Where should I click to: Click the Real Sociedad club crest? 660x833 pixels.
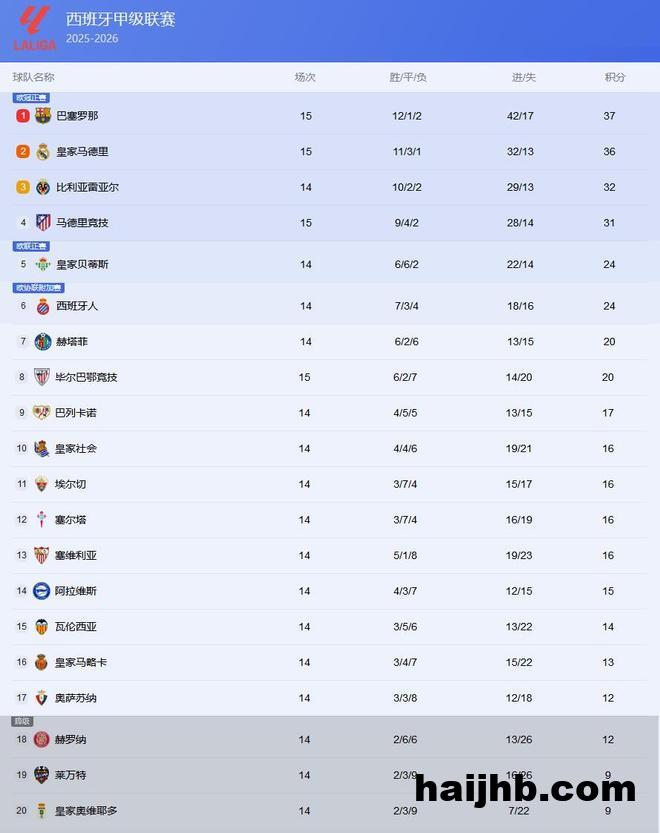point(42,449)
